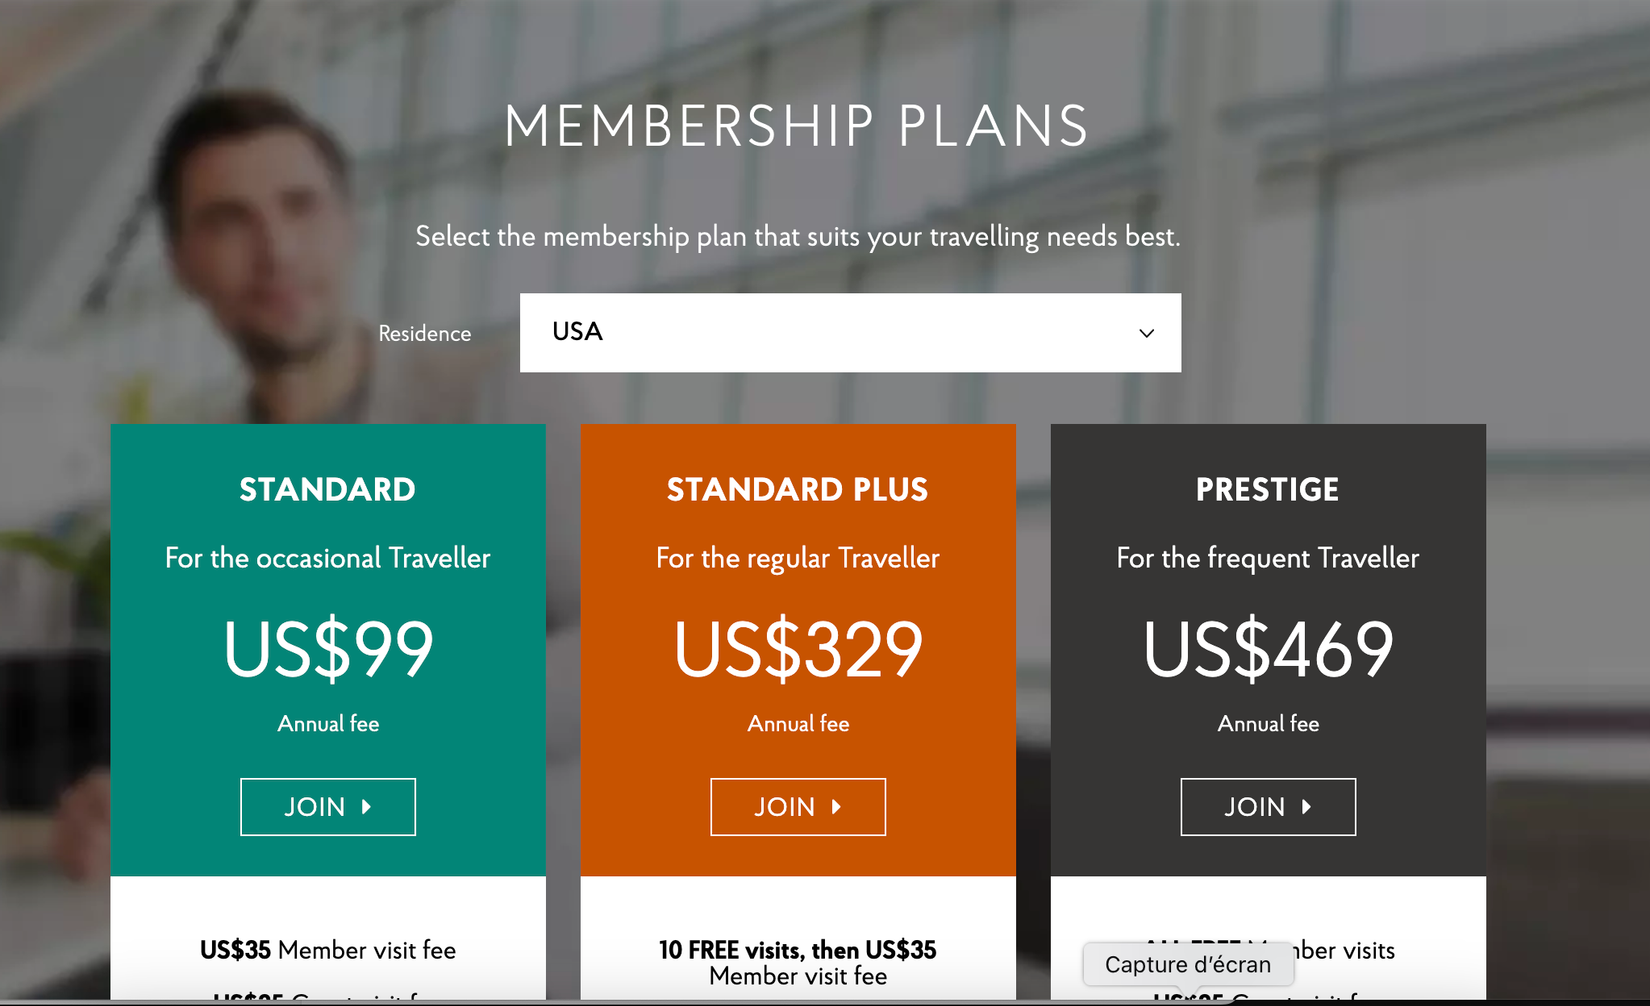The width and height of the screenshot is (1650, 1006).
Task: Open the Residence dropdown showing USA
Action: [x=849, y=333]
